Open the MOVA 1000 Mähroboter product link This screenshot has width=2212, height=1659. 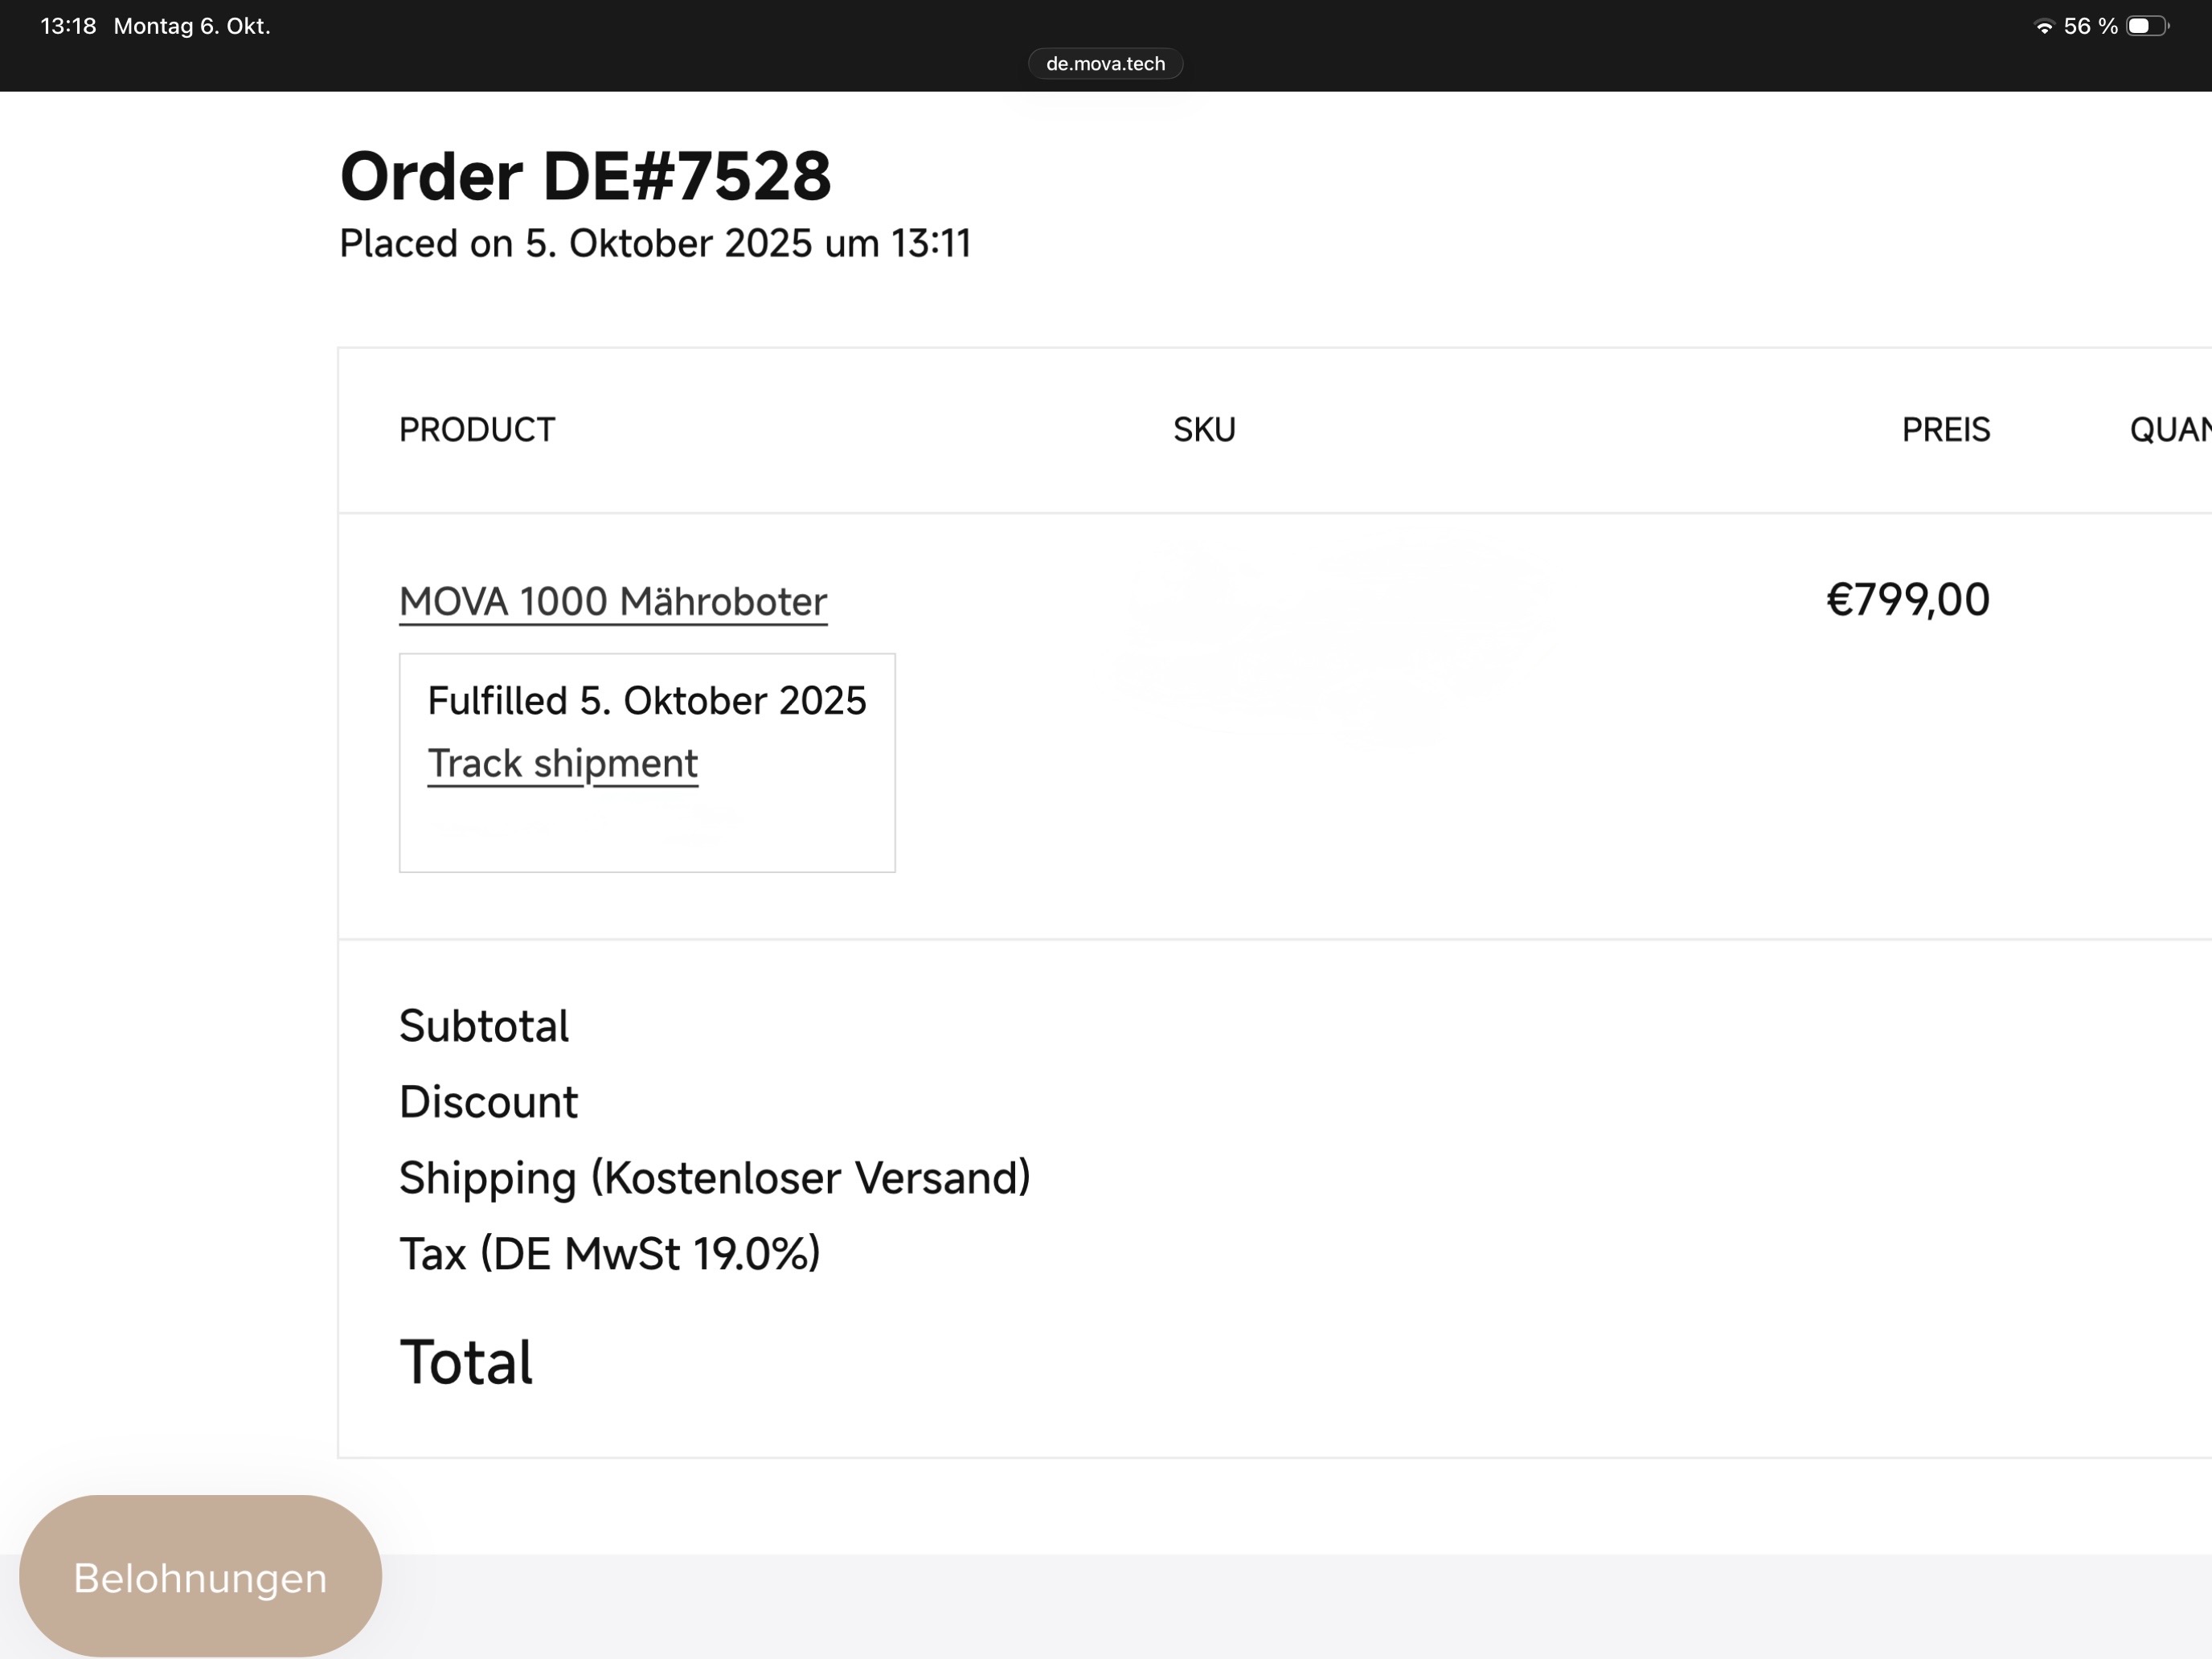(x=612, y=602)
